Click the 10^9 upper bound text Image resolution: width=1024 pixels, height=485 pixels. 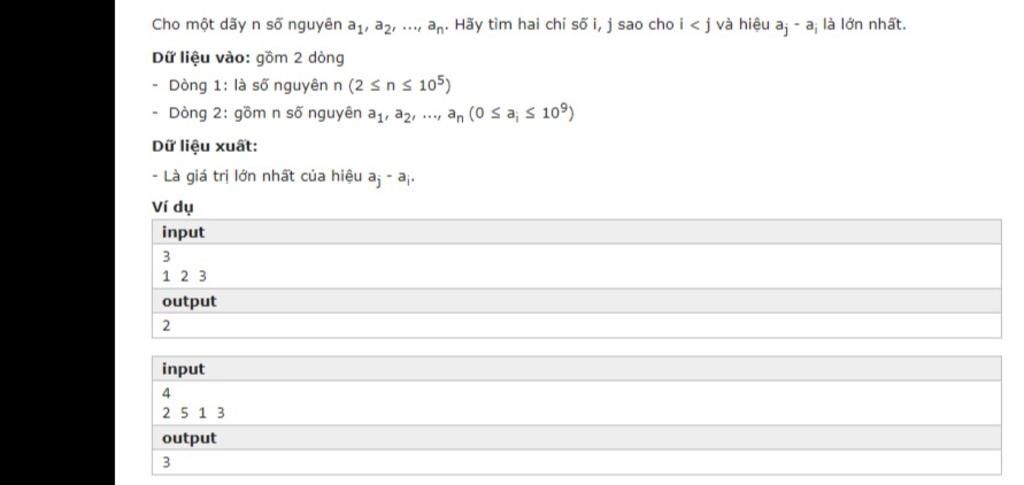[x=555, y=112]
